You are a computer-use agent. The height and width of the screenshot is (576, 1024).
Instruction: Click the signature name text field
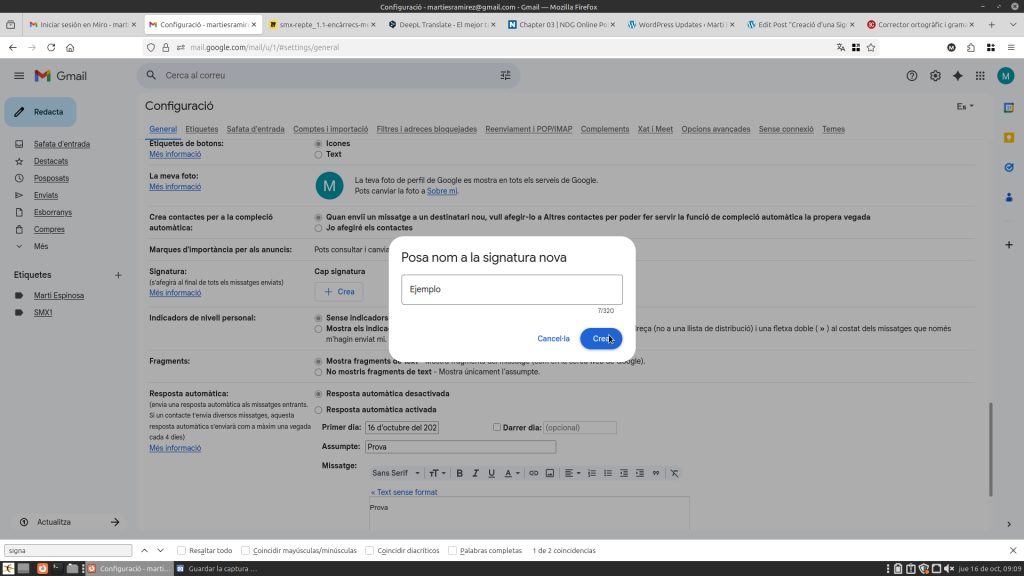coord(511,289)
